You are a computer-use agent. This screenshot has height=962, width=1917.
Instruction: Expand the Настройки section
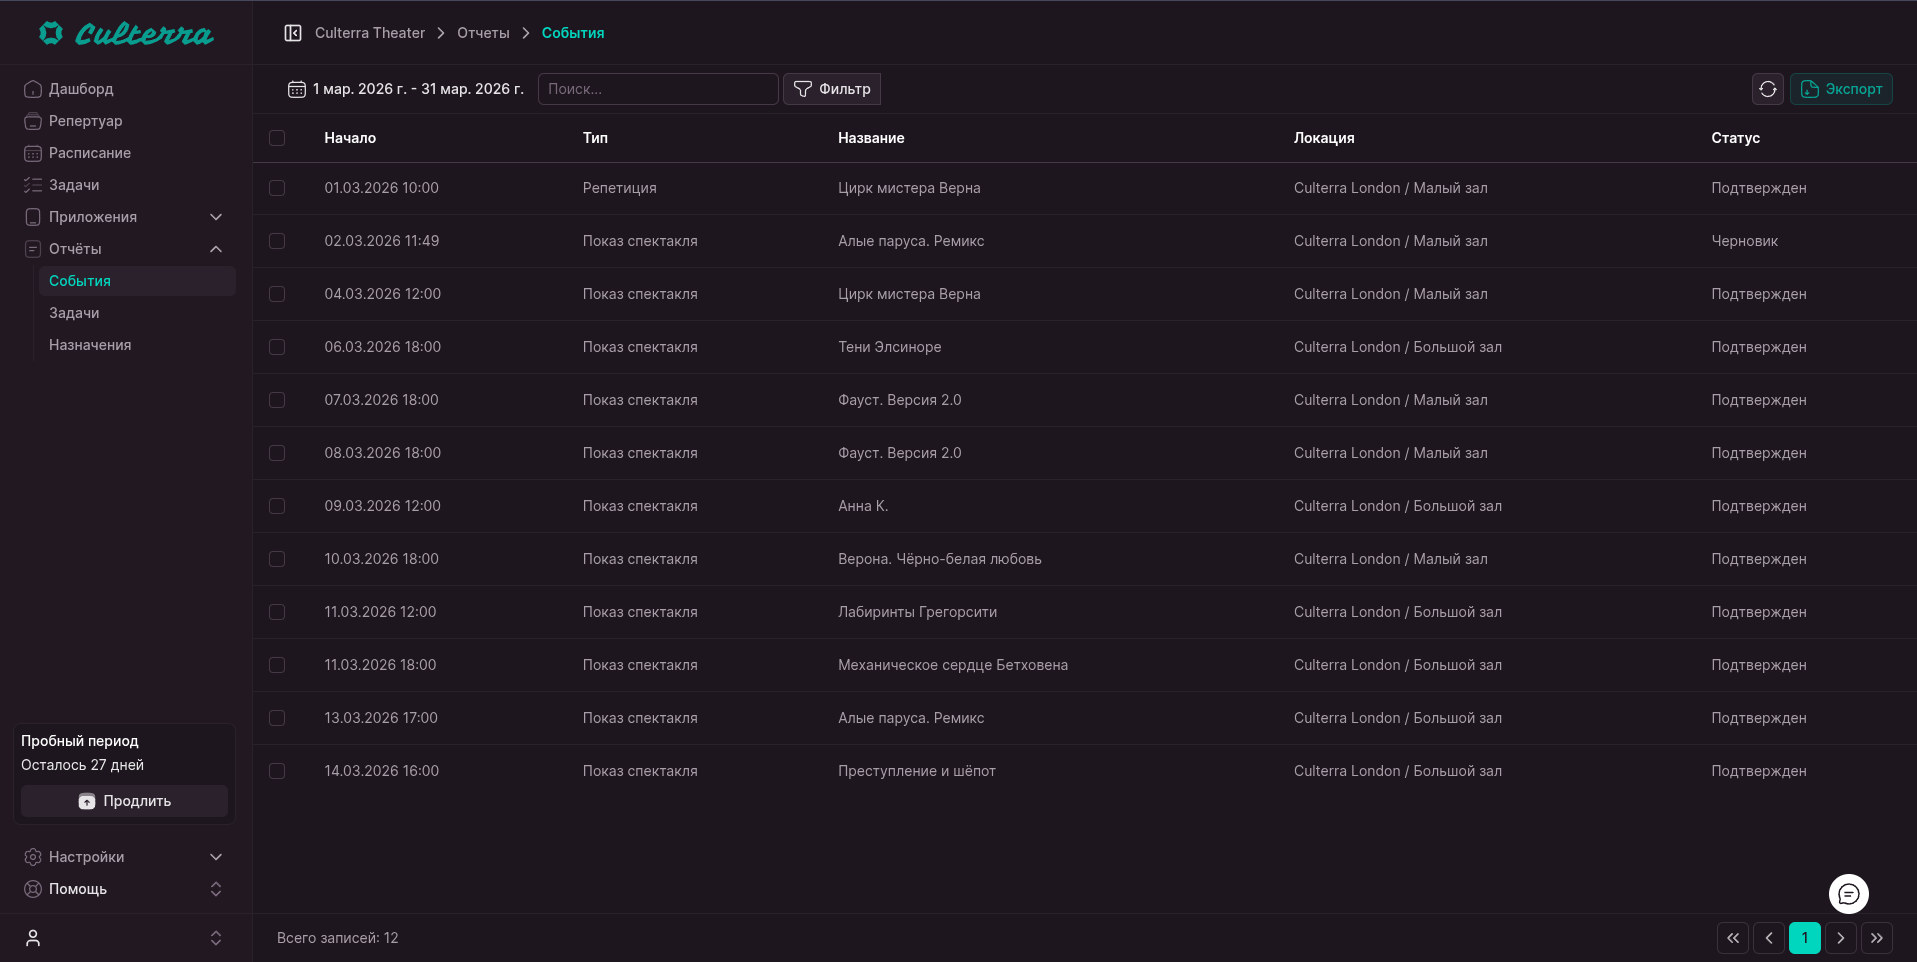(216, 857)
